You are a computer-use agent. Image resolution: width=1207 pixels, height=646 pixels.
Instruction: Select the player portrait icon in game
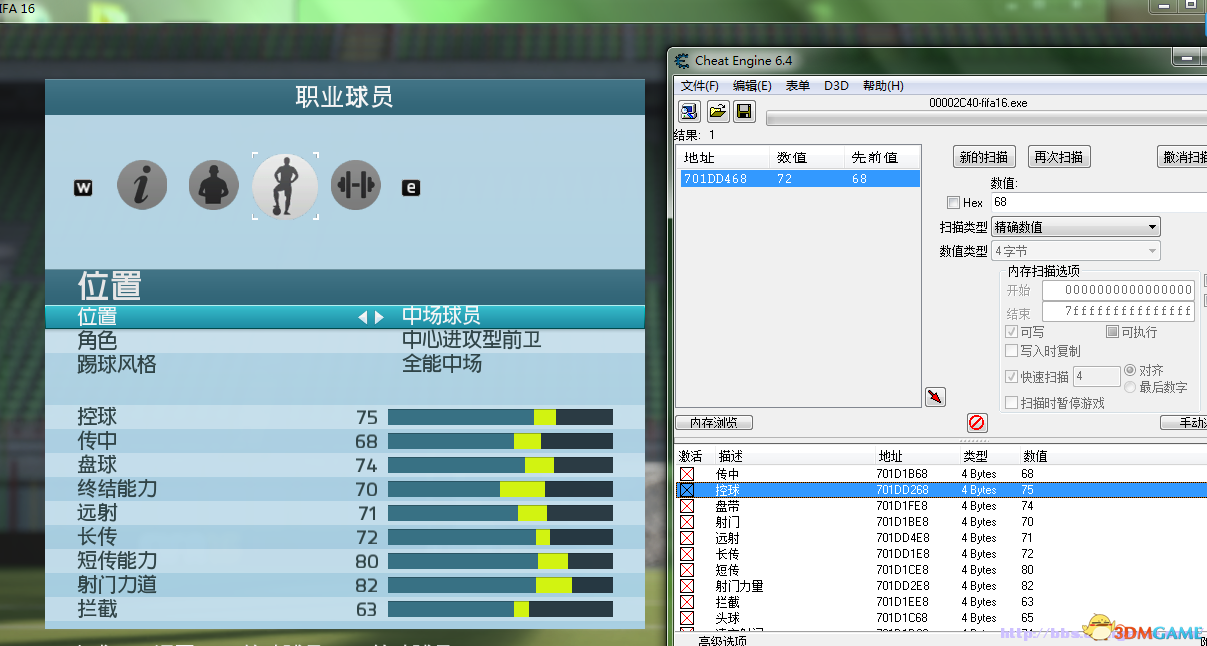point(213,185)
